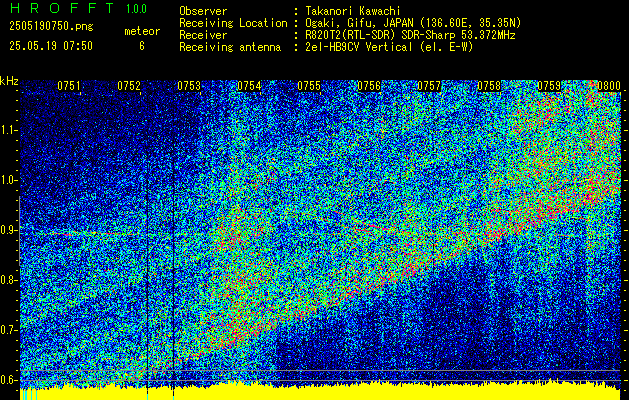Click frequency axis label 0.8

7,280
